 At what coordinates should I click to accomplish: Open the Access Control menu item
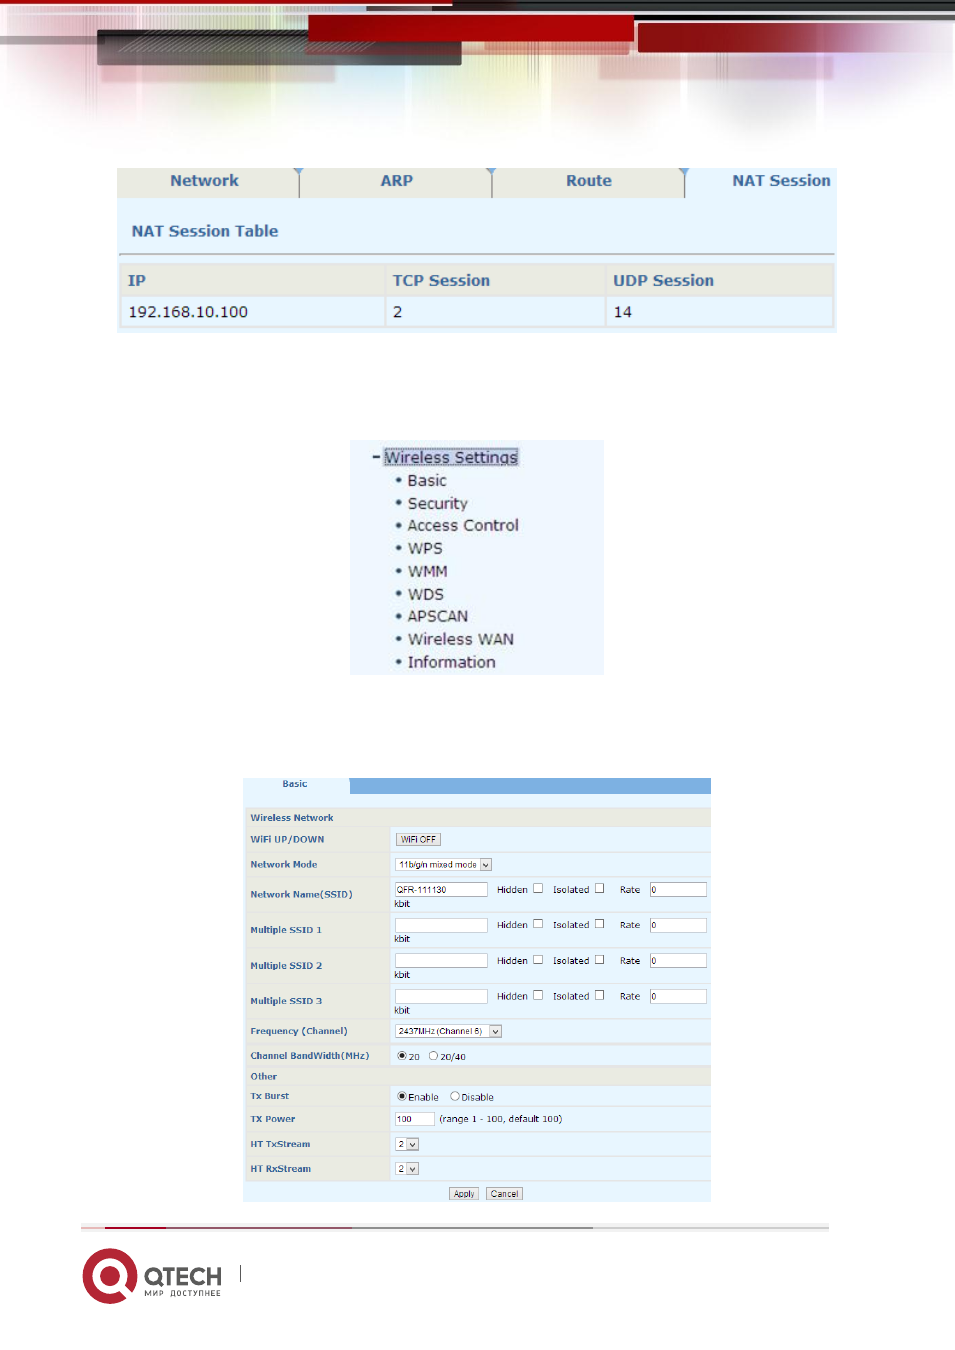(x=463, y=525)
